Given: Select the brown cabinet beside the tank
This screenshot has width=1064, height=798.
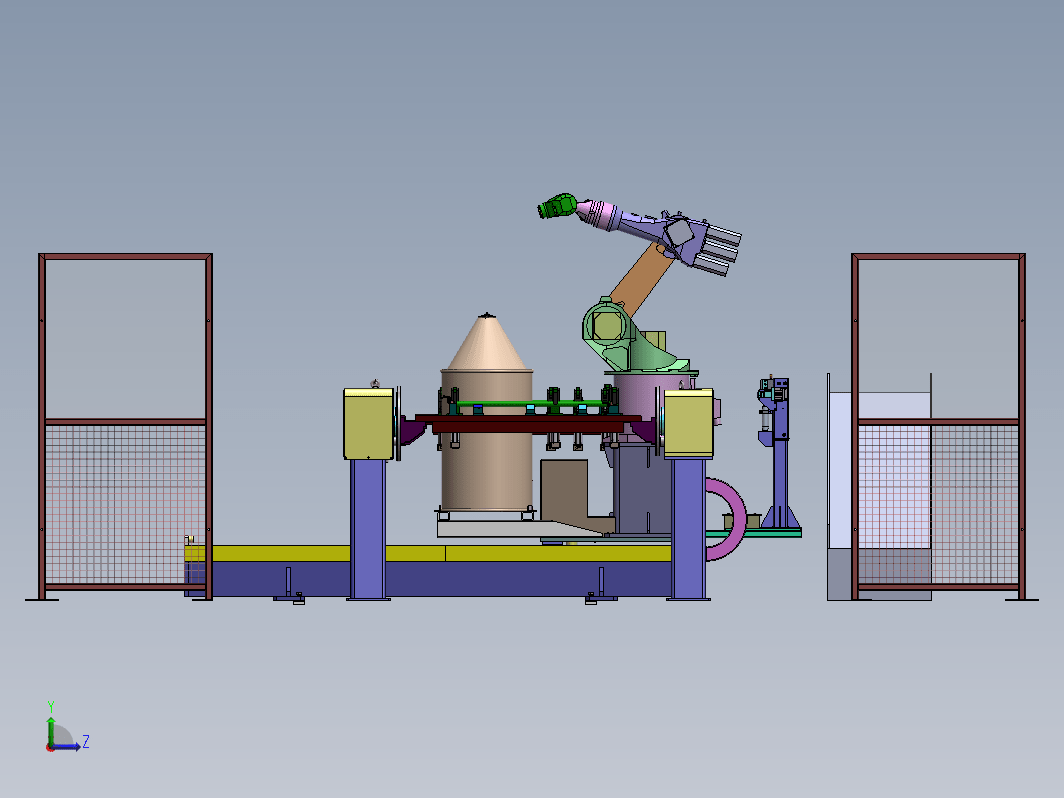Looking at the screenshot, I should pos(565,492).
